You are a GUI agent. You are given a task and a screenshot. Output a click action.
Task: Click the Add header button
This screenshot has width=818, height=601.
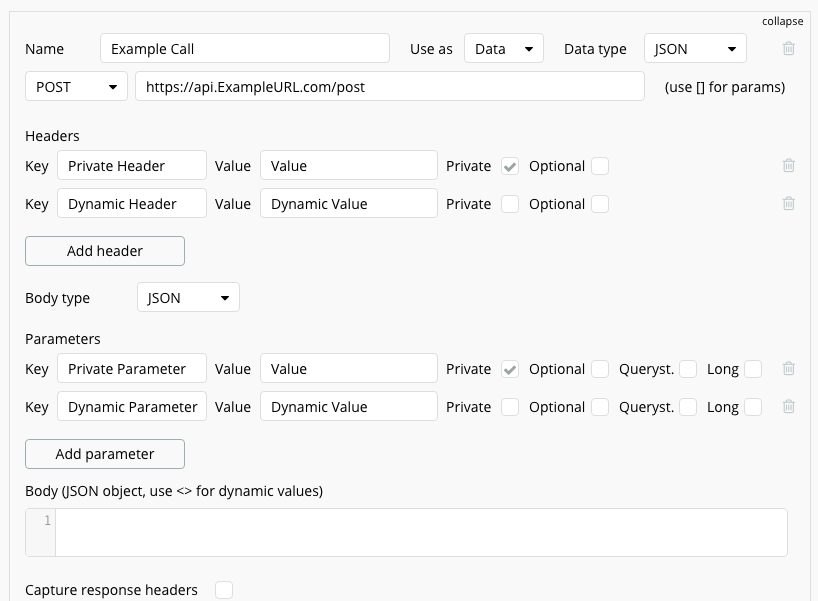[105, 251]
